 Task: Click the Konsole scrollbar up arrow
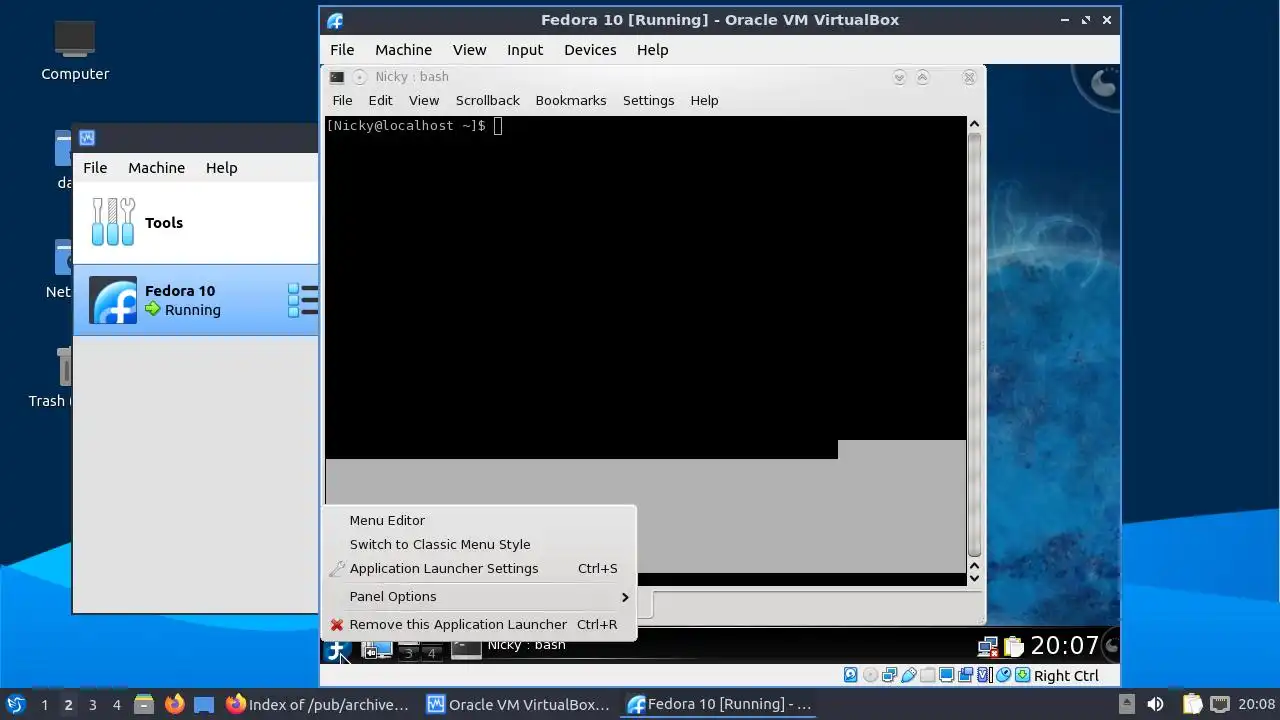tap(974, 124)
